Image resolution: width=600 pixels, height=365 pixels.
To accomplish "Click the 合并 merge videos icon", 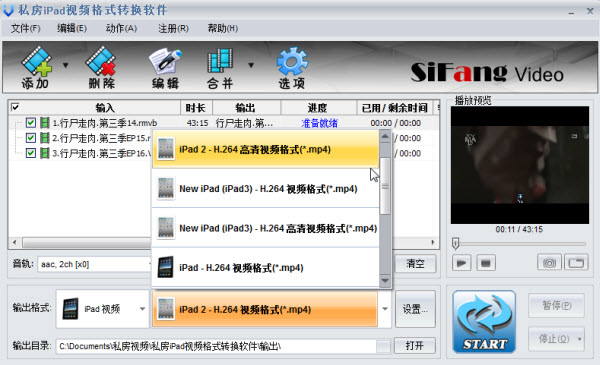I will 220,68.
